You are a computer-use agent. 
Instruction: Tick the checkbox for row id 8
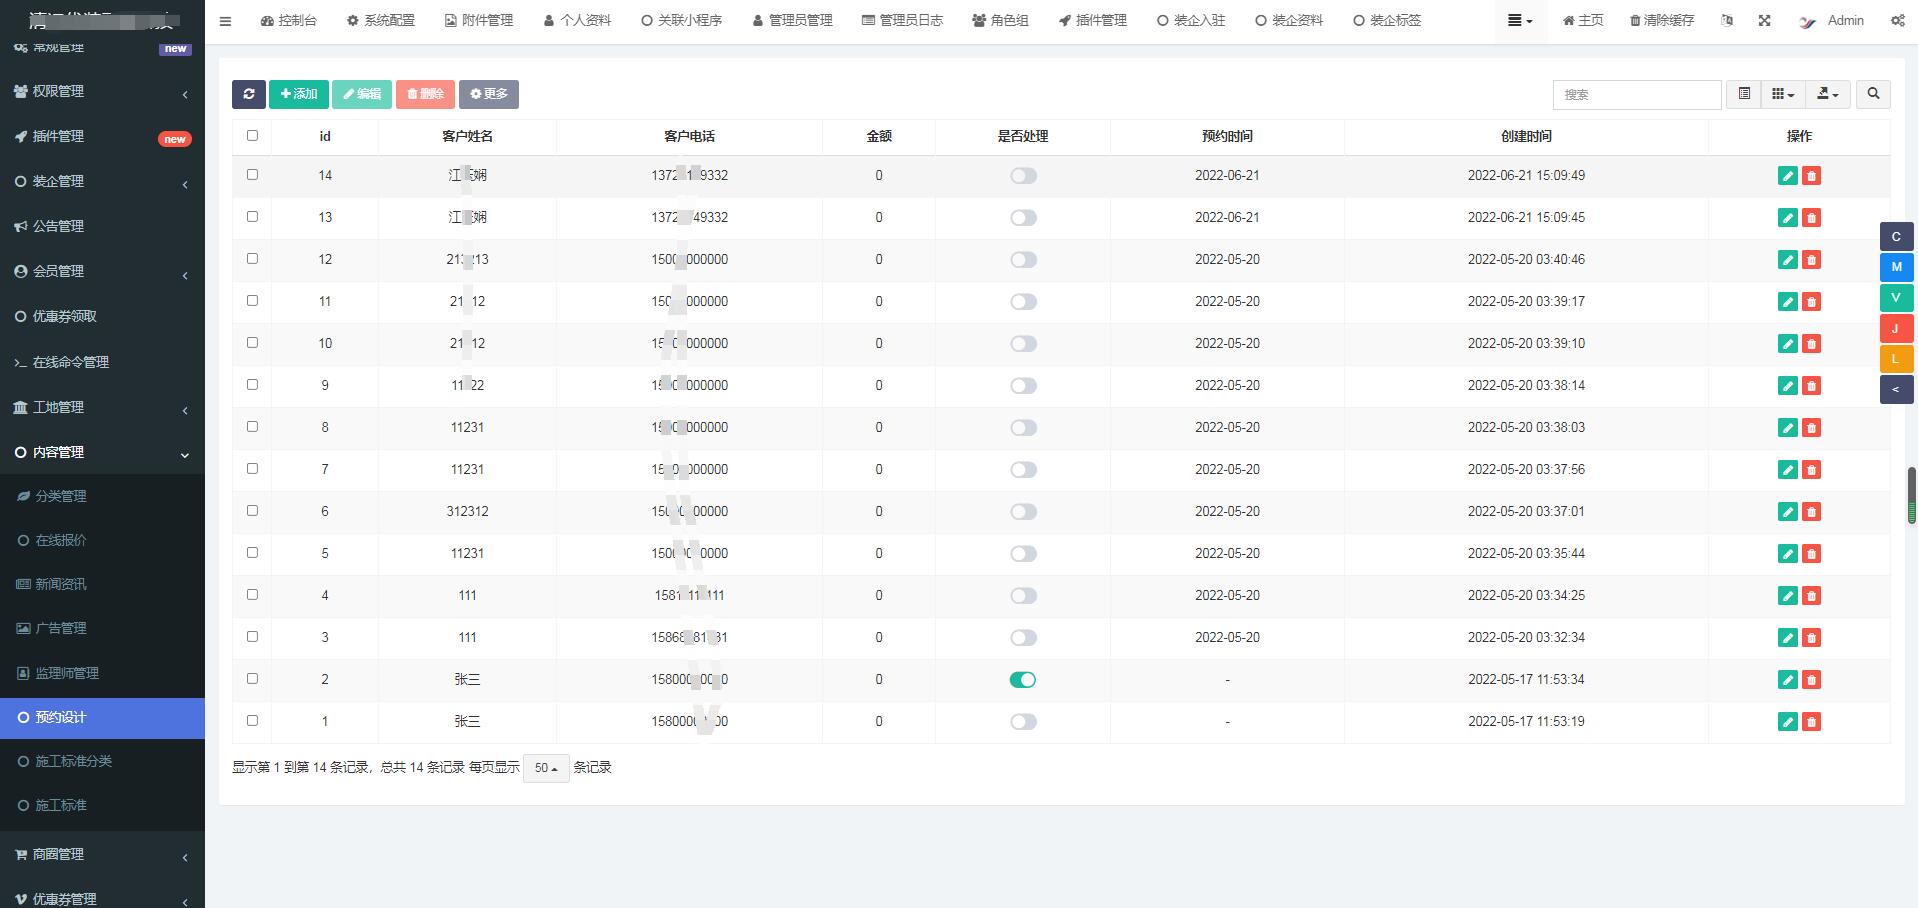coord(252,427)
